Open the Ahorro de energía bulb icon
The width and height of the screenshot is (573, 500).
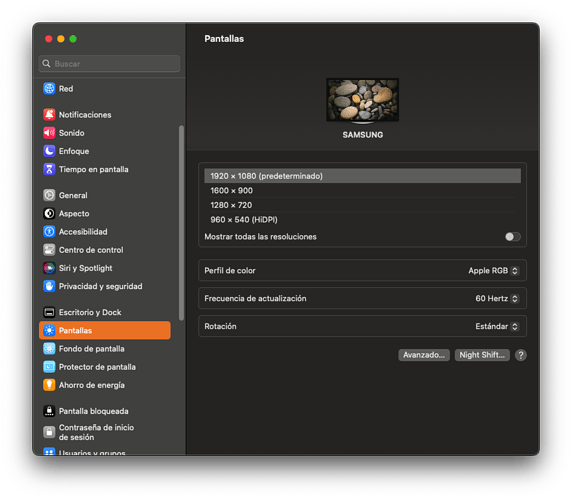click(x=49, y=385)
